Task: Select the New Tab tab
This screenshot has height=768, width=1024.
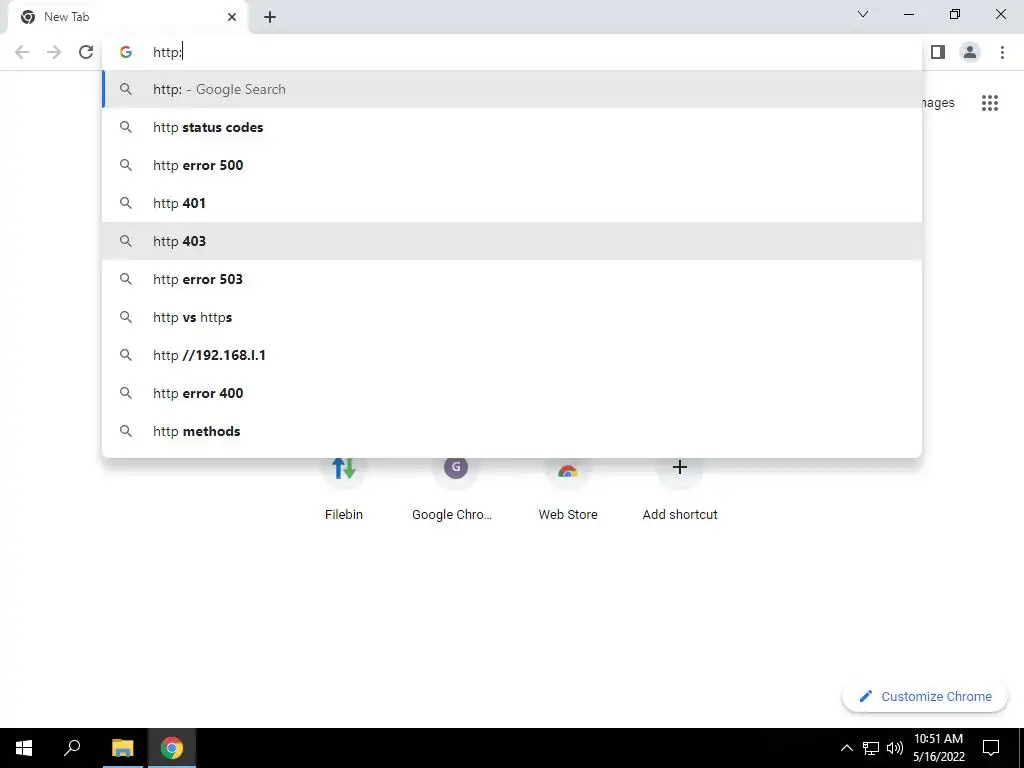Action: [129, 17]
